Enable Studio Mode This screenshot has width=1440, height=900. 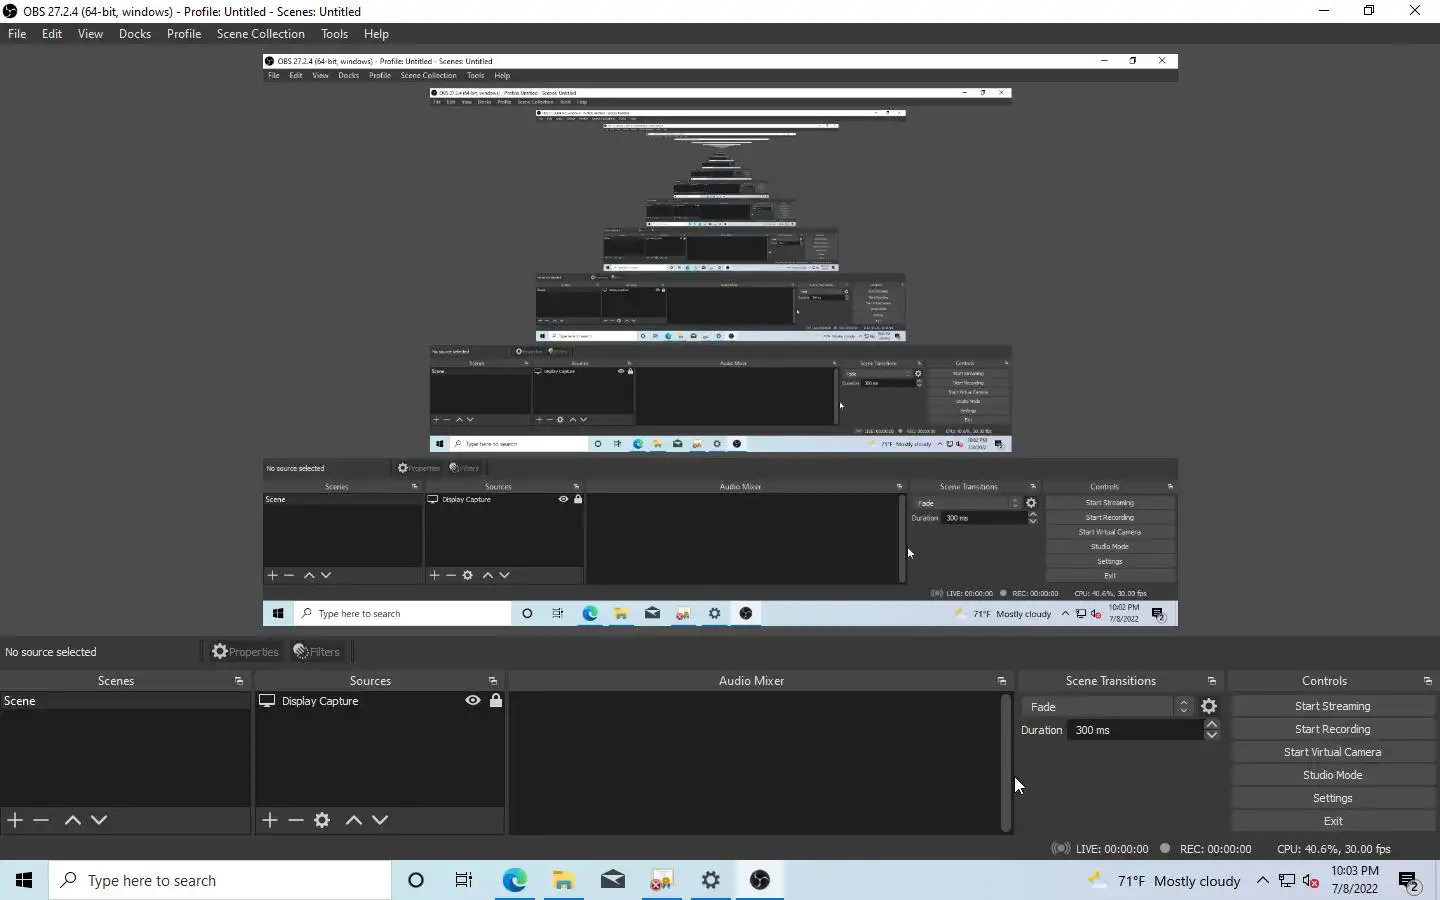pyautogui.click(x=1333, y=775)
